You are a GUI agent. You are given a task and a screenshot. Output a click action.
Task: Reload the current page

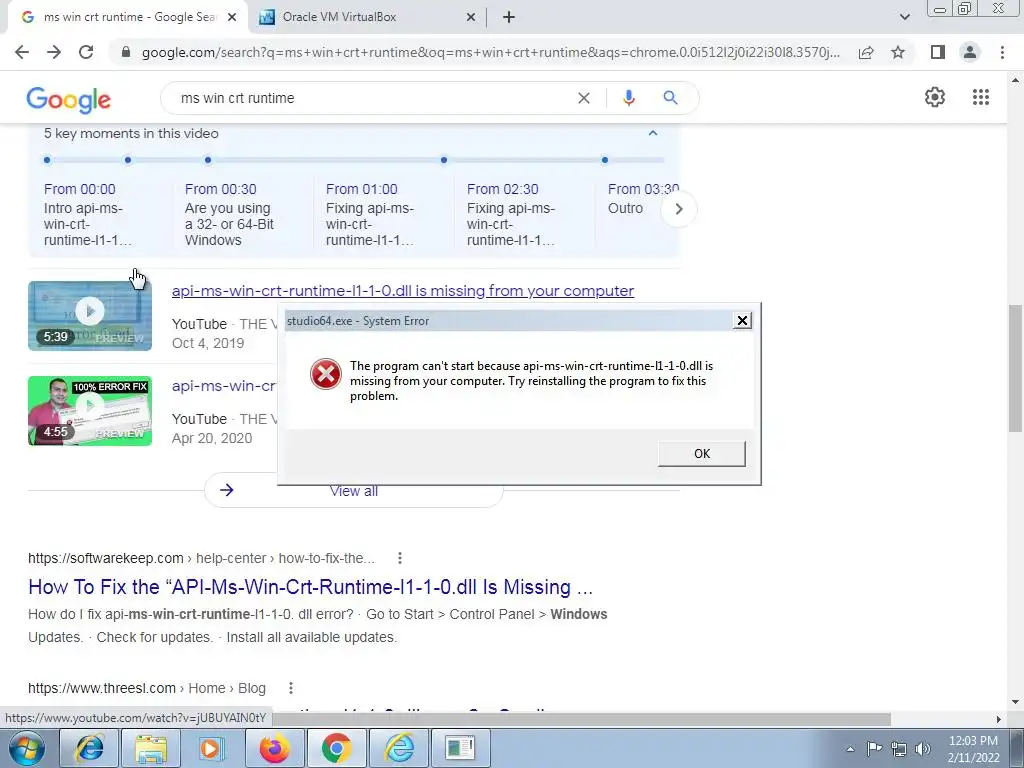click(86, 52)
